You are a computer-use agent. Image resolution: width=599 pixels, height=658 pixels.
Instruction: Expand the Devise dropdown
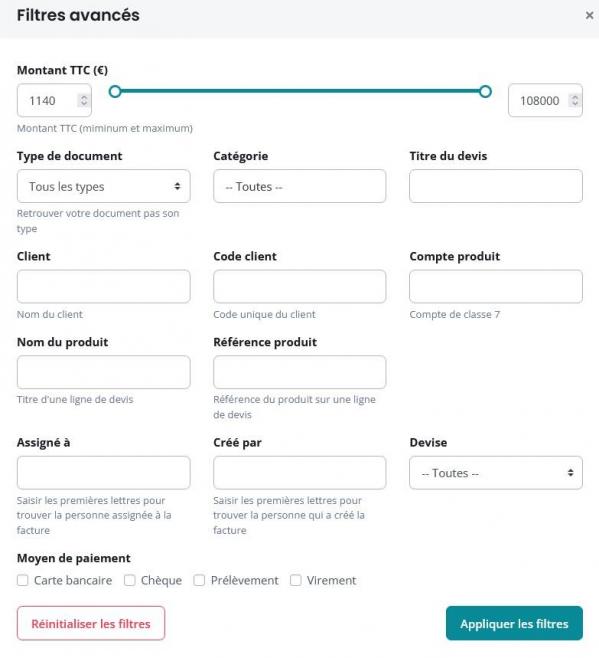click(496, 473)
